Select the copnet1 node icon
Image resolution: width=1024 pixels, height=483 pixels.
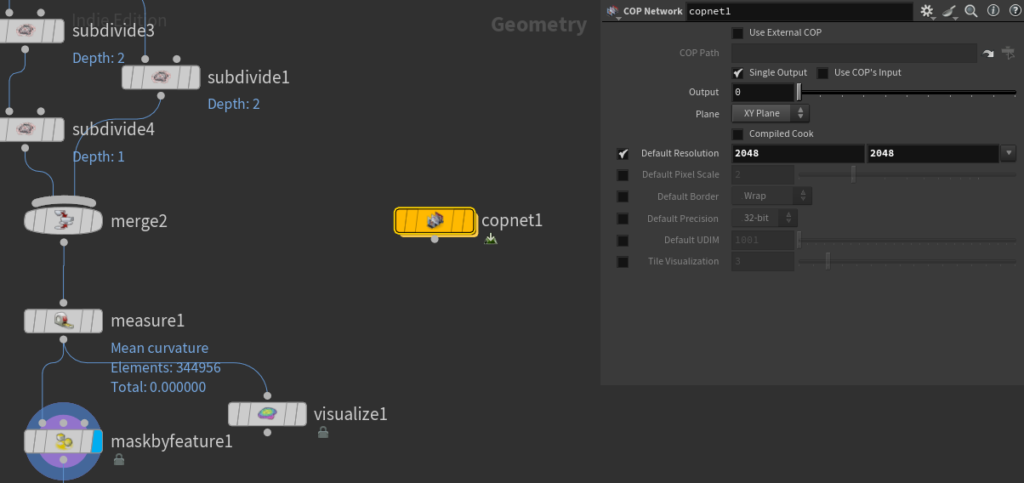tap(434, 220)
